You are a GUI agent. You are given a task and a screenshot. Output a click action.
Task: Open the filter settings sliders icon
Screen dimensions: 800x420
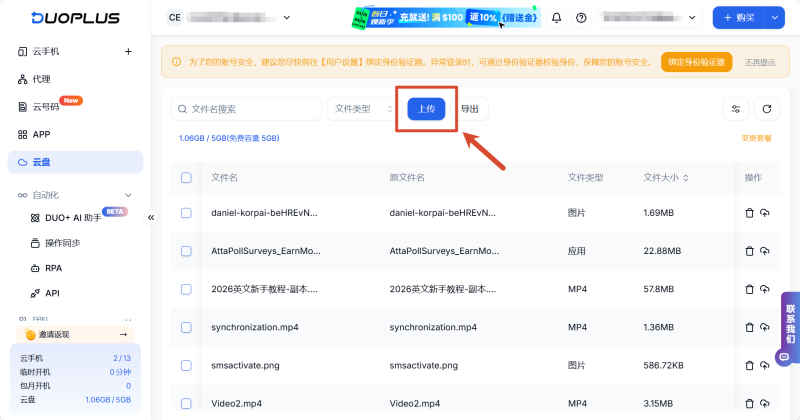click(x=736, y=109)
